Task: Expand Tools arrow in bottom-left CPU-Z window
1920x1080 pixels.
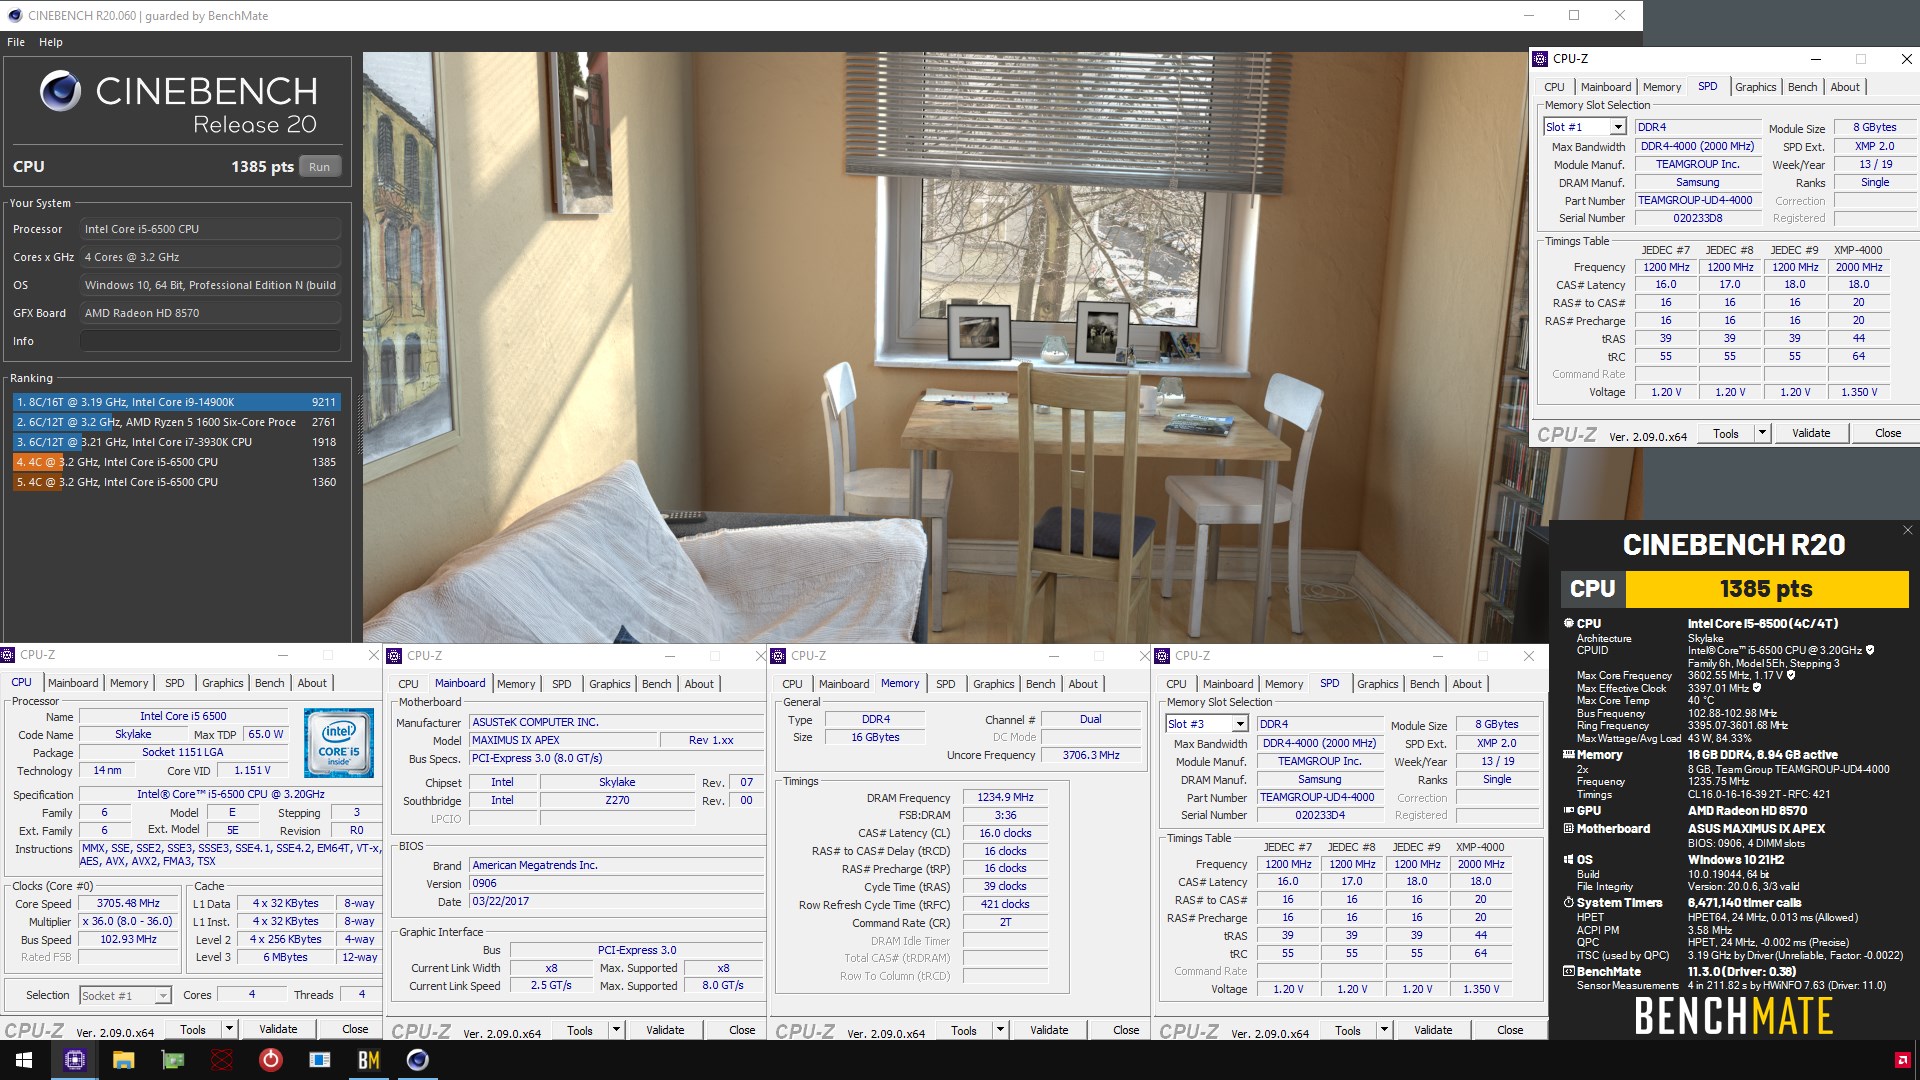Action: pyautogui.click(x=229, y=1029)
